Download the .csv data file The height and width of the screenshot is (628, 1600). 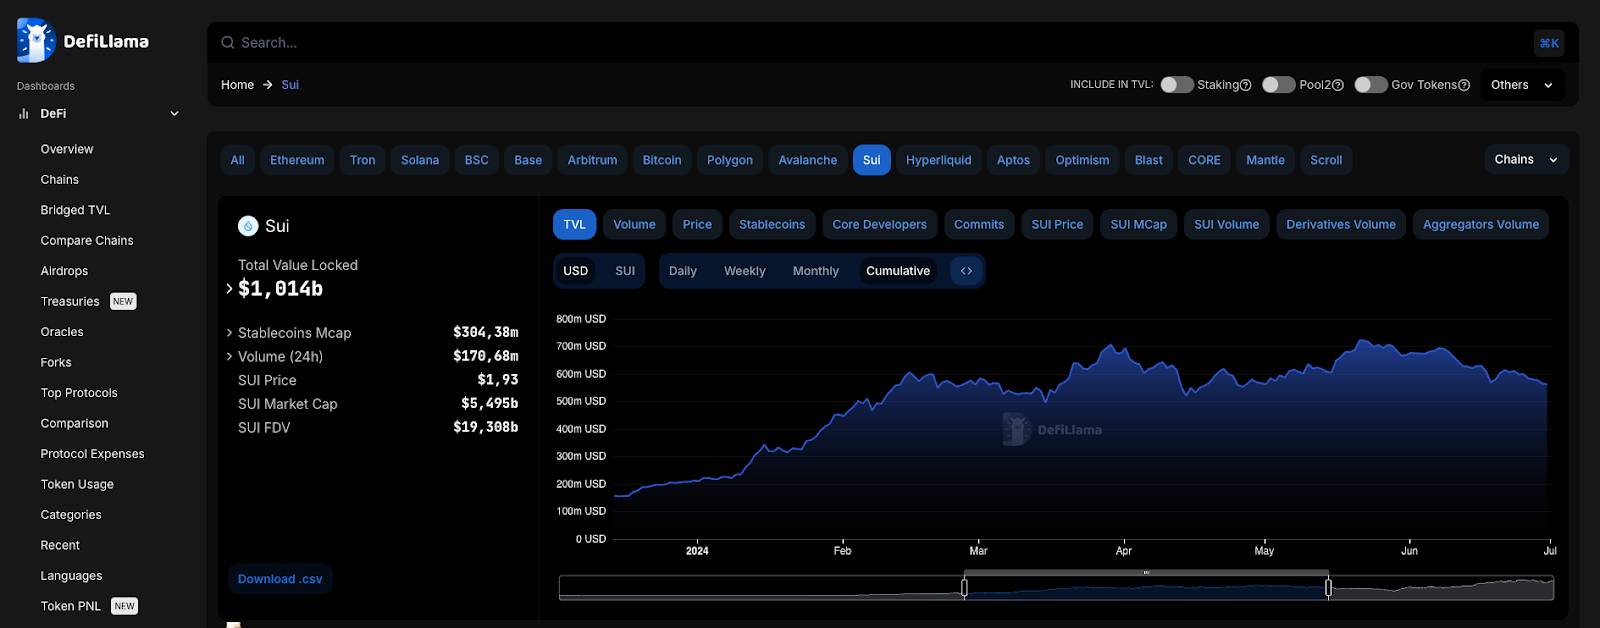(280, 579)
